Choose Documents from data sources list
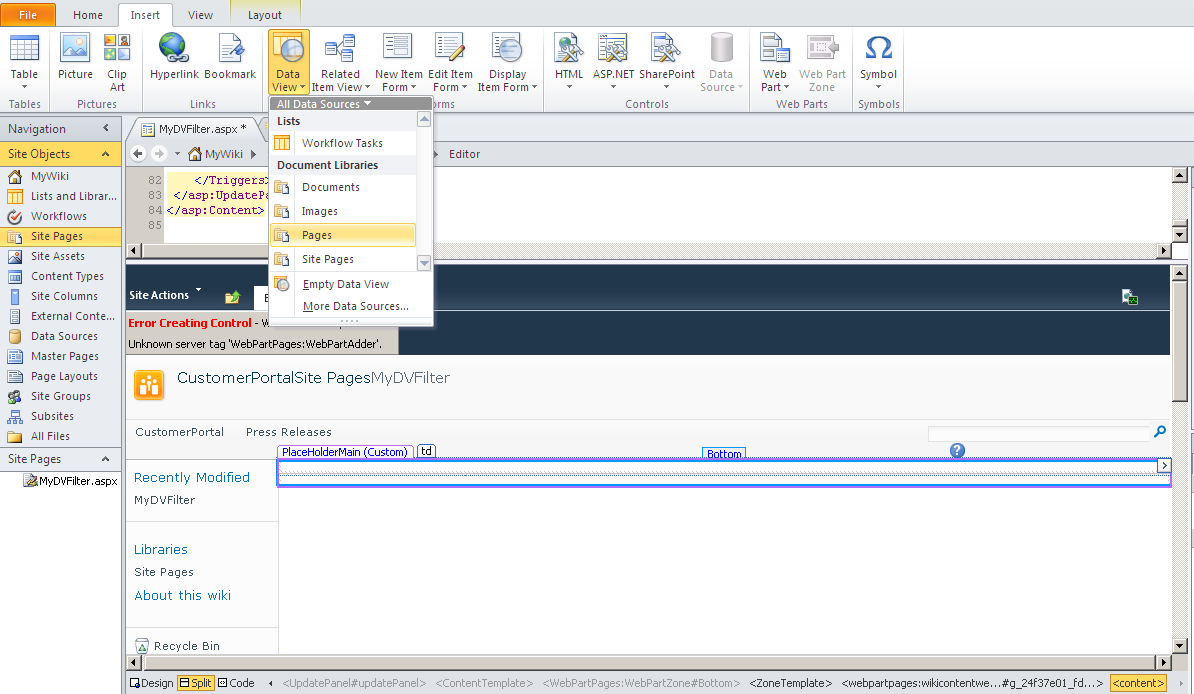The width and height of the screenshot is (1194, 694). click(x=343, y=187)
